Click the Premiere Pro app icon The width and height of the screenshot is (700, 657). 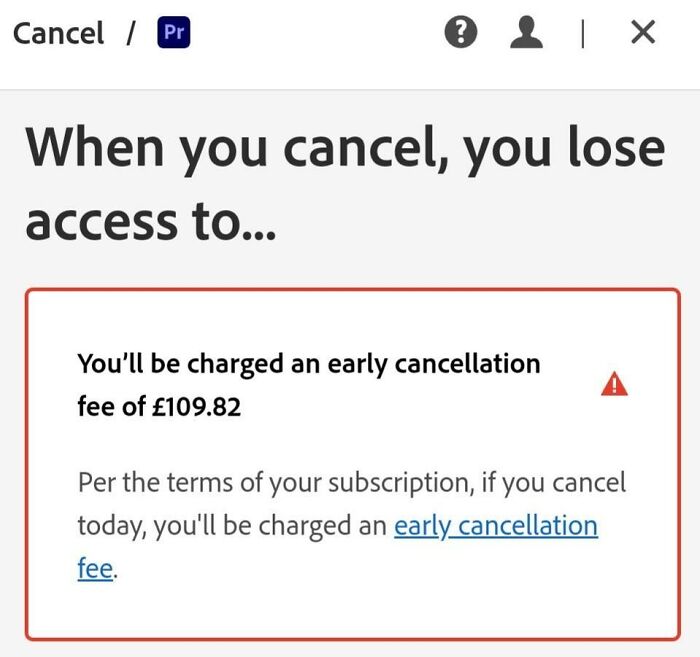tap(174, 32)
